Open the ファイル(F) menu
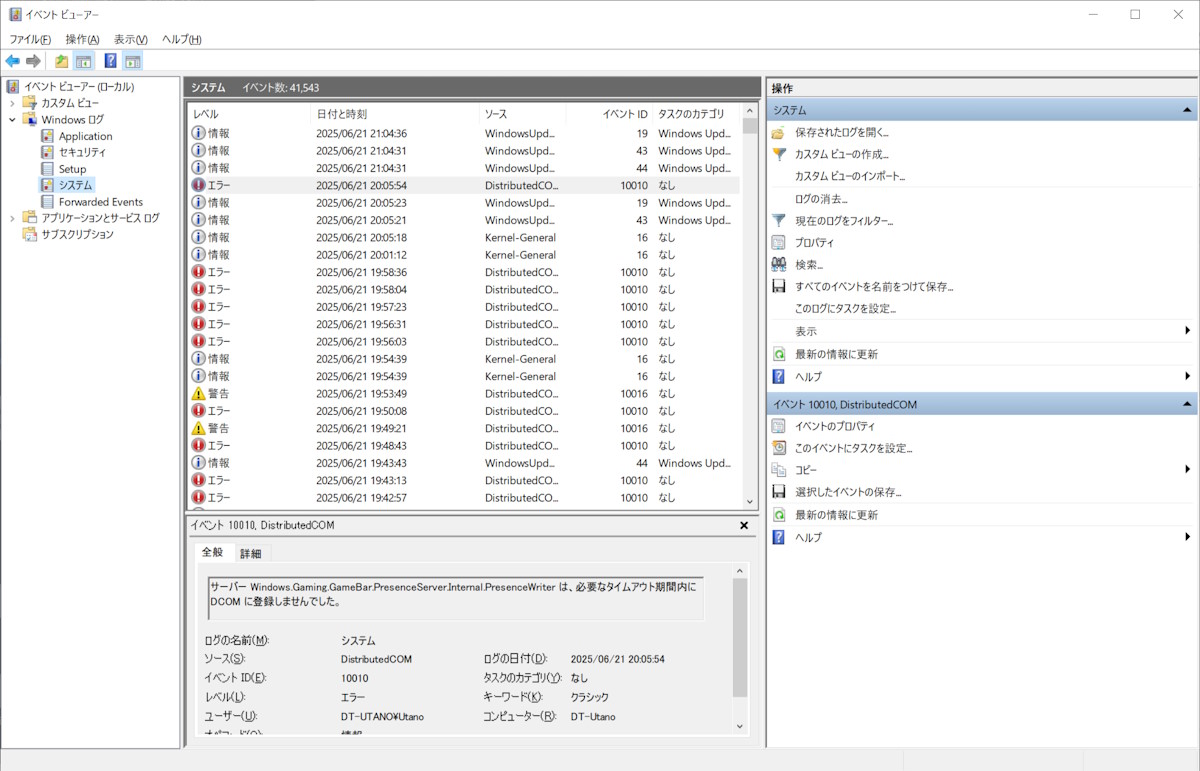 tap(30, 39)
